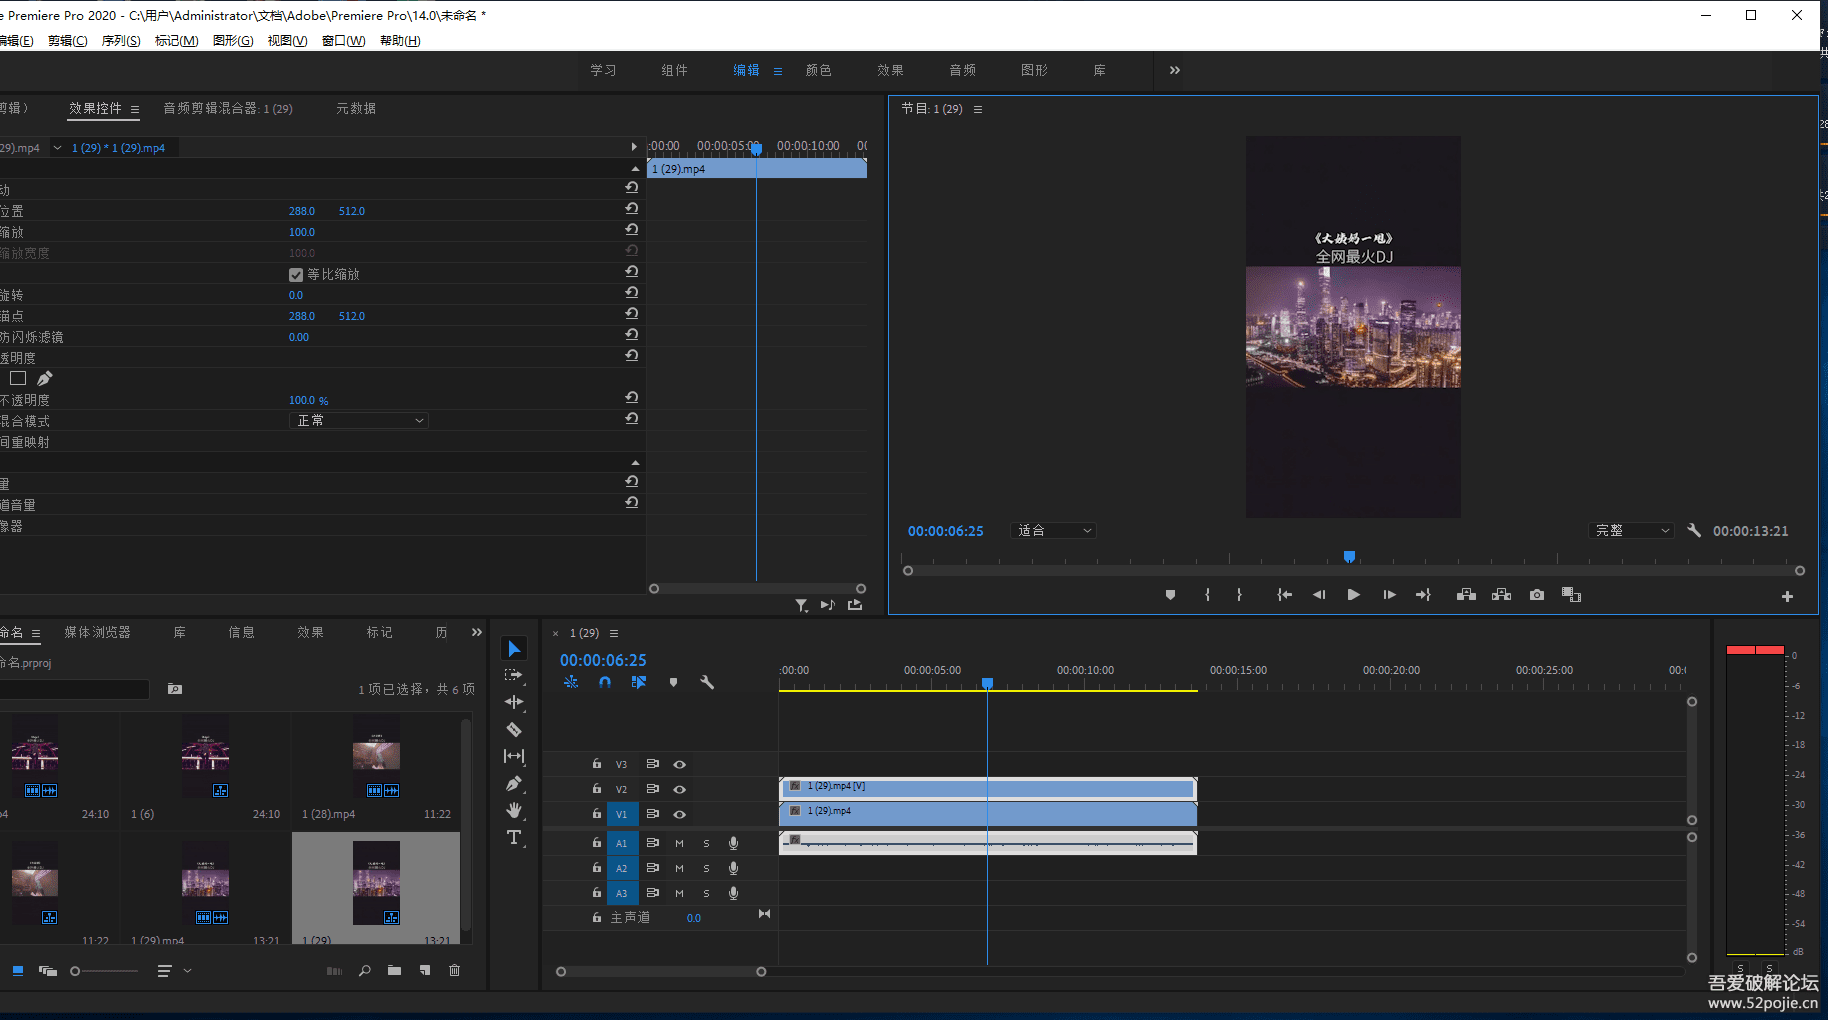Screen dimensions: 1828x1020
Task: Play the program monitor
Action: (x=1353, y=595)
